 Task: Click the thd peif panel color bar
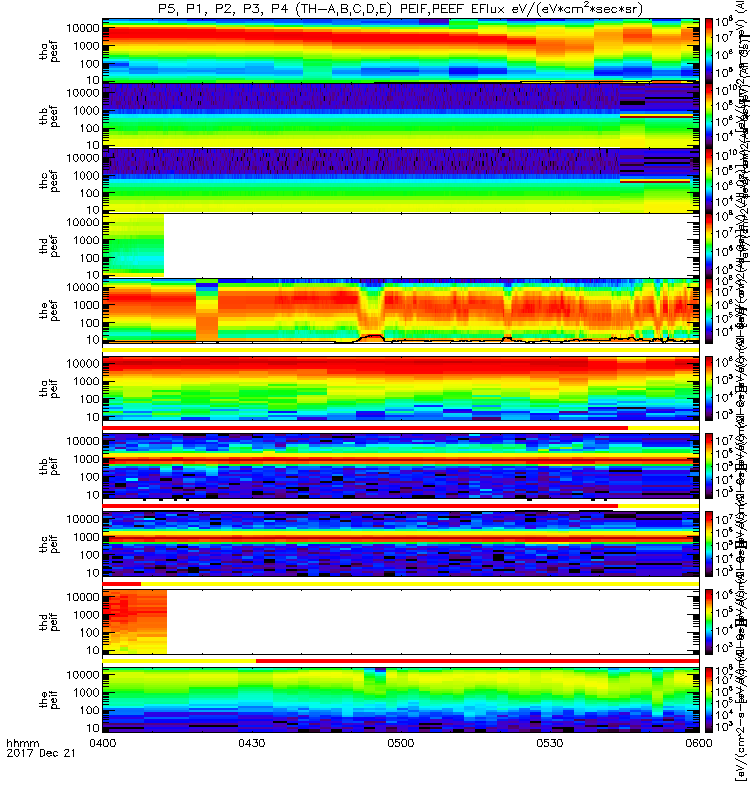tap(709, 621)
